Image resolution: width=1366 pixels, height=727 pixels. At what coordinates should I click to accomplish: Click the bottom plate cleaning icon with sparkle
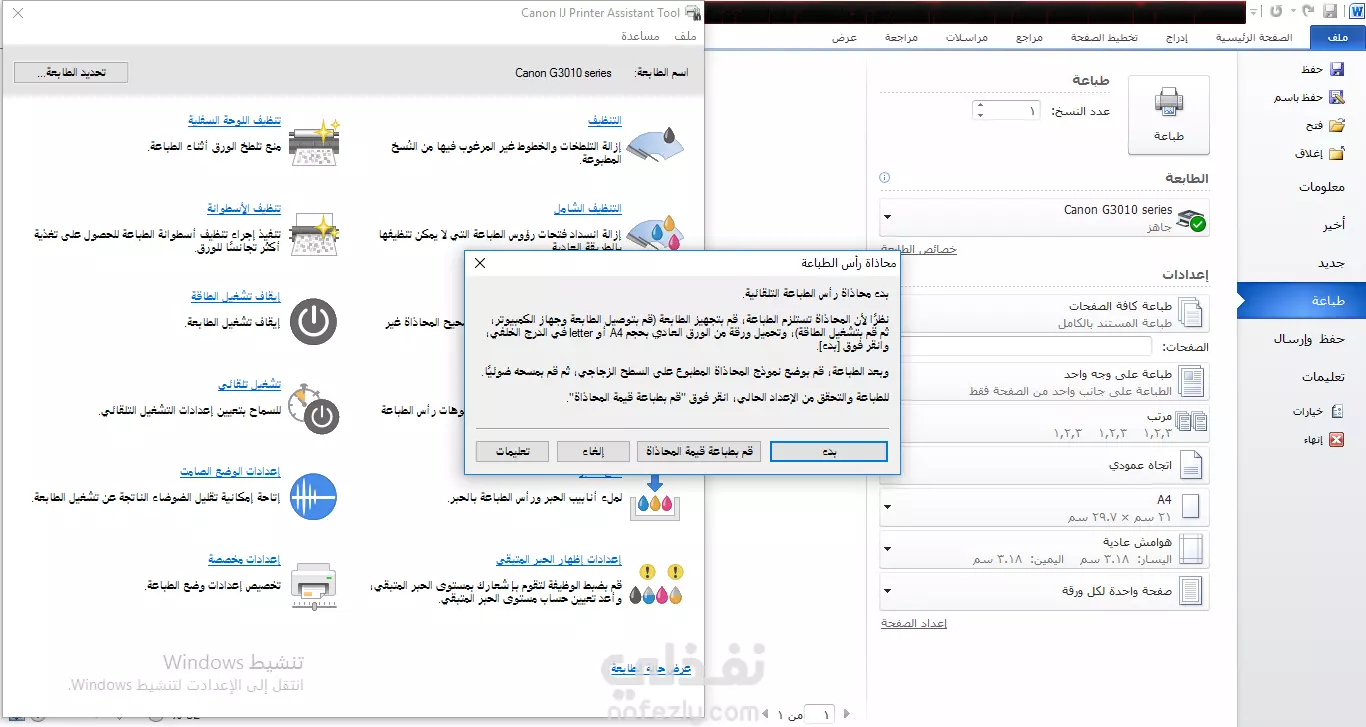315,143
